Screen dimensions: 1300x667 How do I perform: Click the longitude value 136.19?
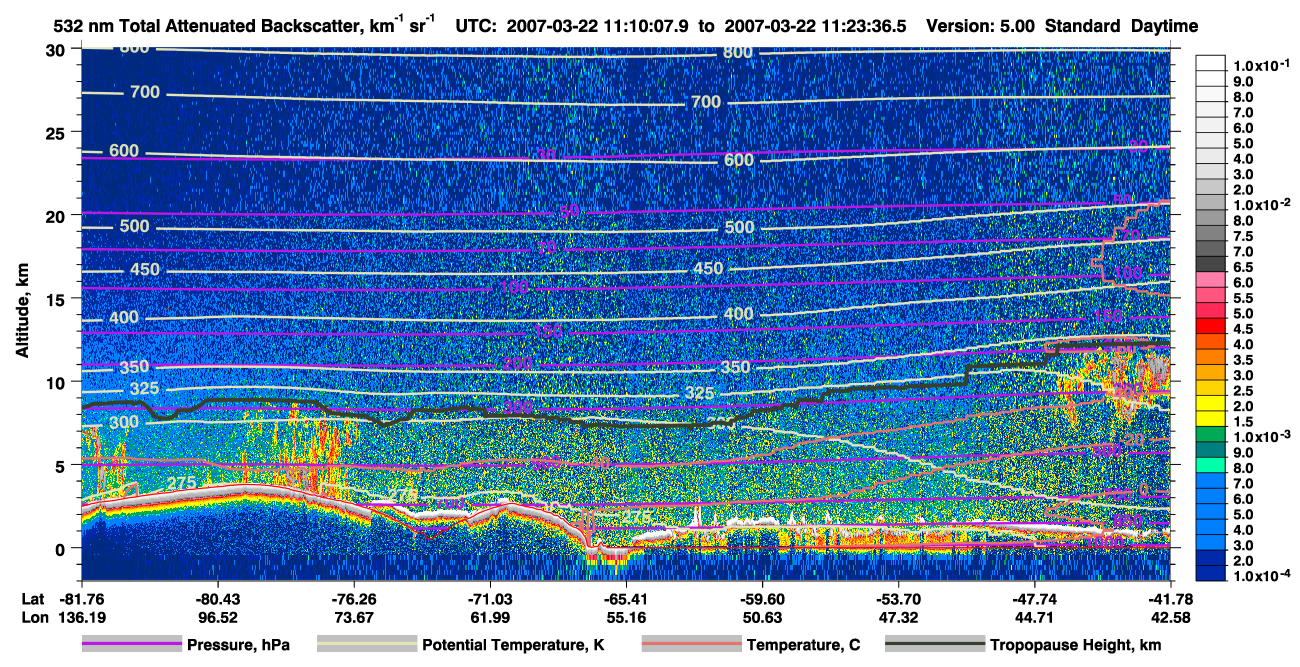(81, 617)
